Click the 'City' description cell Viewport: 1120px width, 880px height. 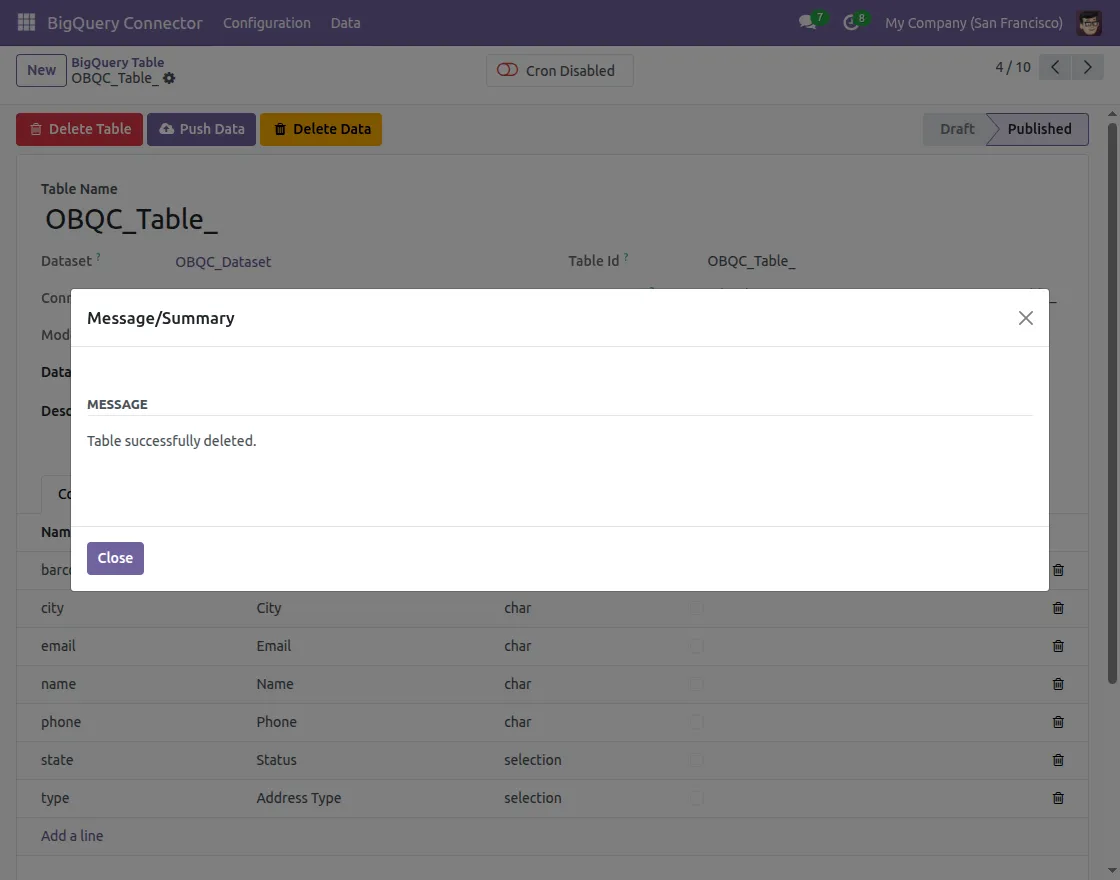(269, 608)
